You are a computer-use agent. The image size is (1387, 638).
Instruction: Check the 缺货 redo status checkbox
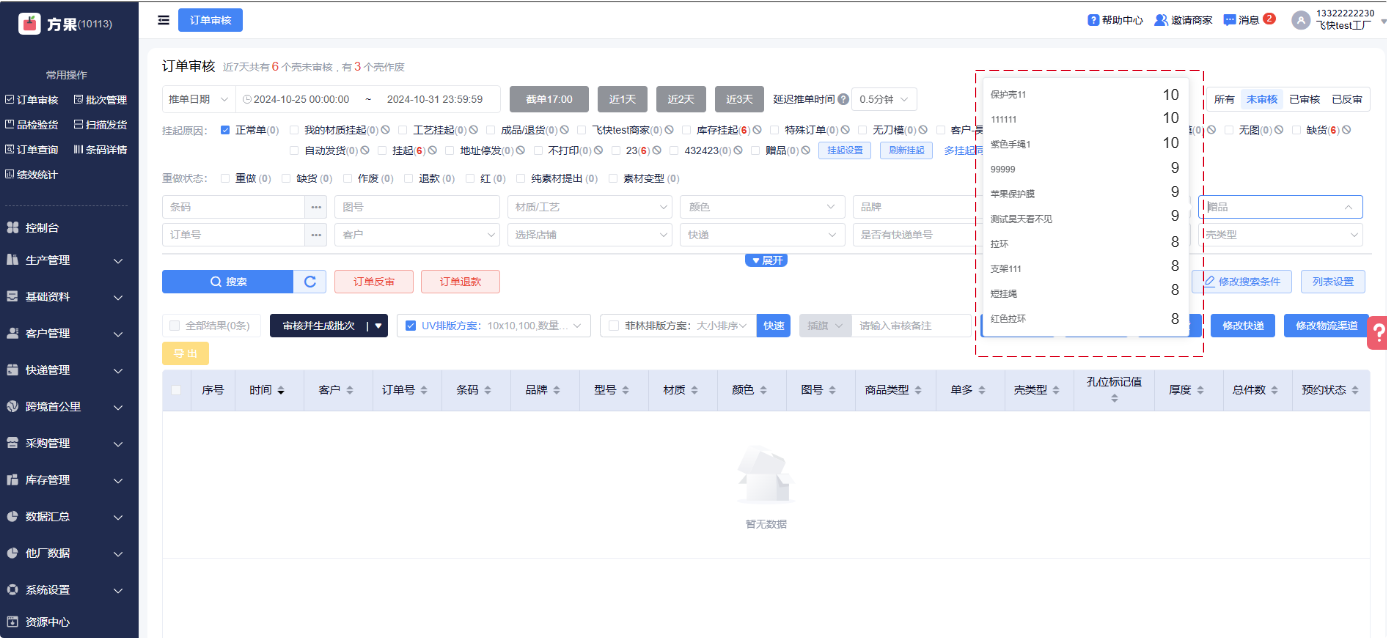click(286, 179)
